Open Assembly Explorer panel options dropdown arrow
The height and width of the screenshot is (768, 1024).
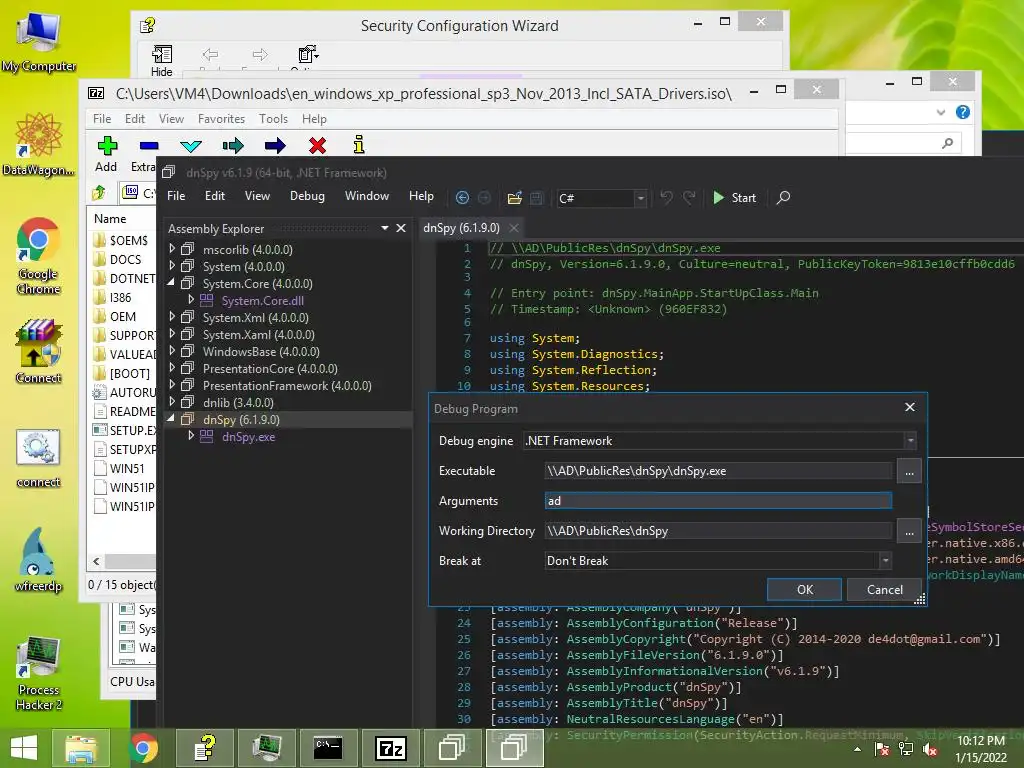[x=385, y=228]
